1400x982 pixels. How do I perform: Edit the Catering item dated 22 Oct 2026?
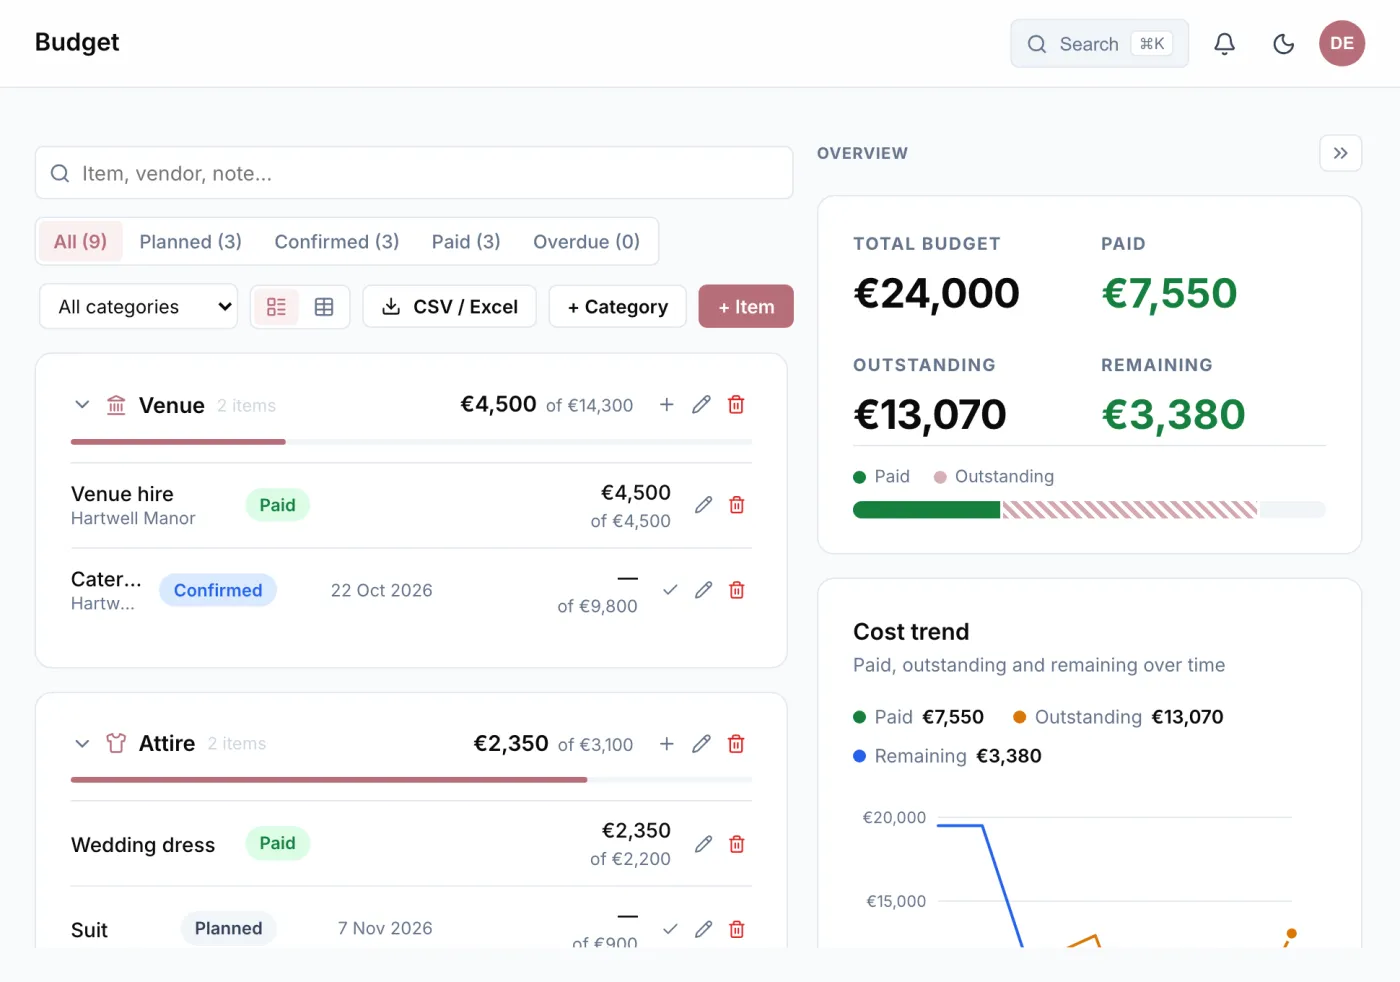(x=704, y=590)
